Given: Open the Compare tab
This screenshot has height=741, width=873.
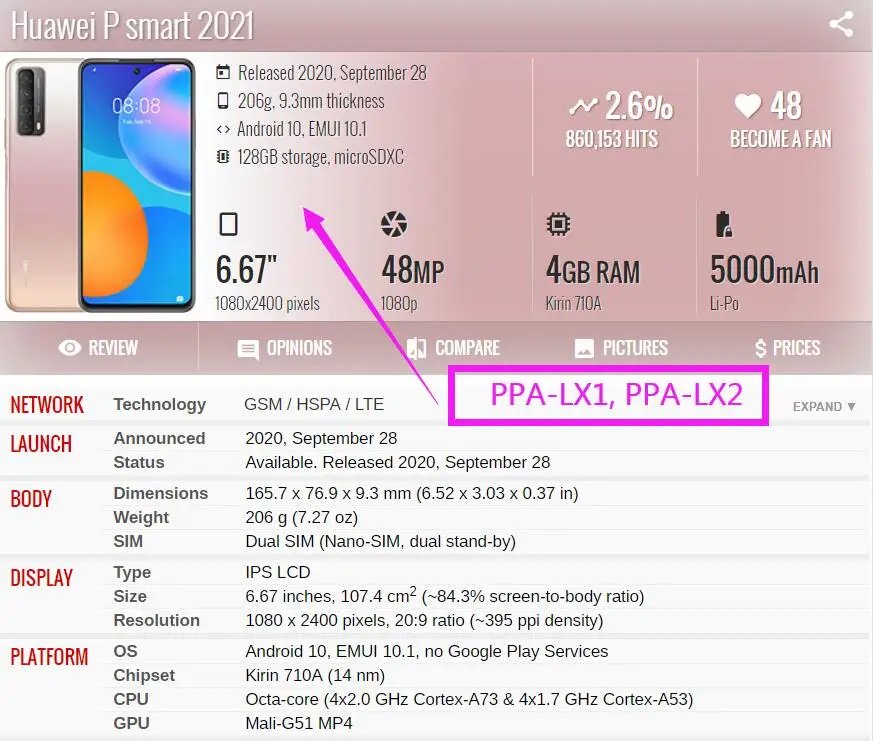Looking at the screenshot, I should point(453,349).
